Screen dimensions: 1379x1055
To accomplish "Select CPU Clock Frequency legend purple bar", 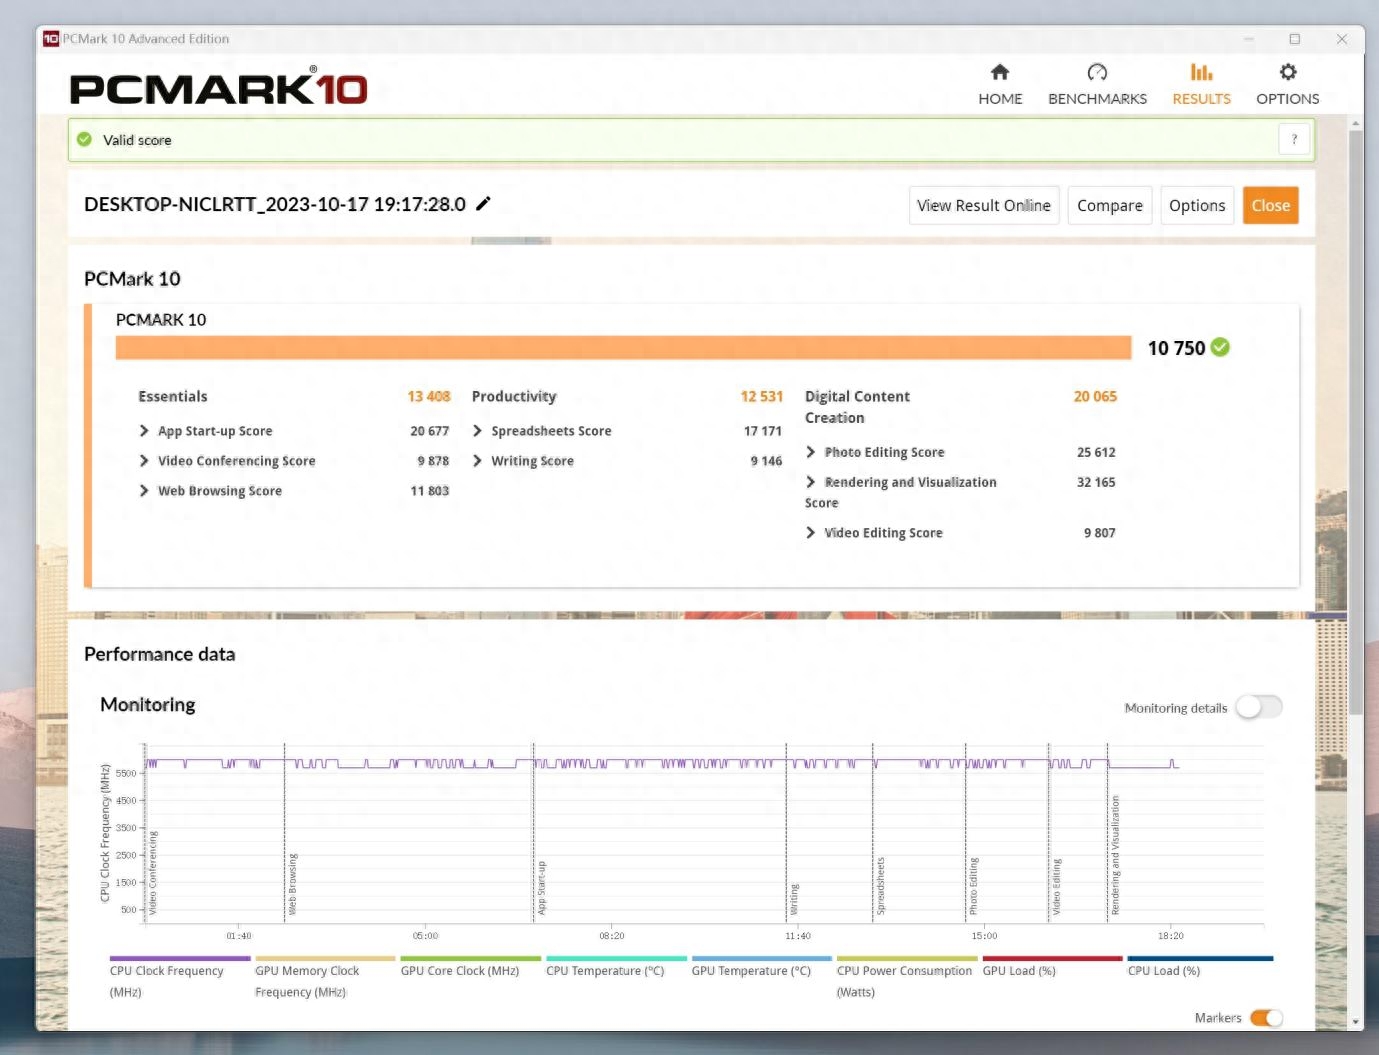I will [x=180, y=958].
